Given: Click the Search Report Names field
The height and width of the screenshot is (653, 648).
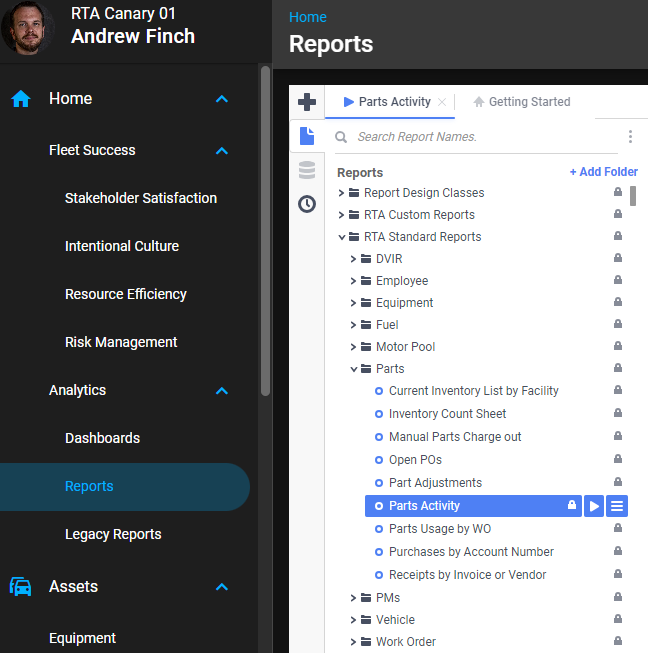Looking at the screenshot, I should click(x=480, y=137).
